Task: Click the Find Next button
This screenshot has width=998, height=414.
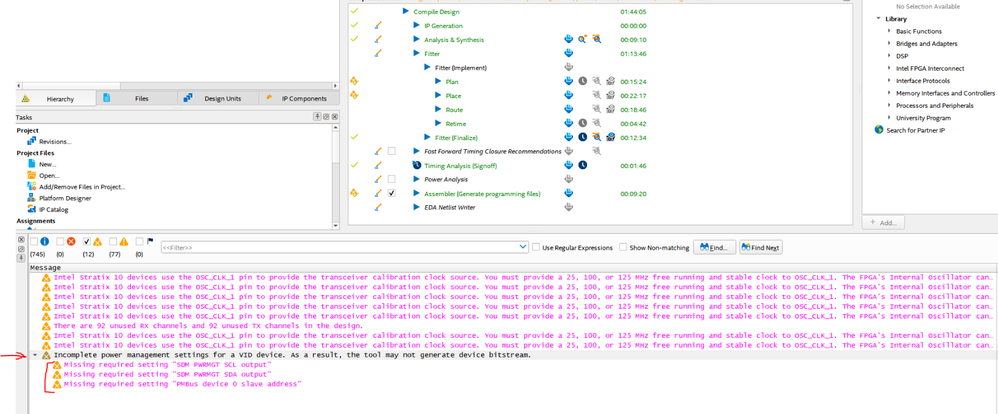Action: click(761, 247)
